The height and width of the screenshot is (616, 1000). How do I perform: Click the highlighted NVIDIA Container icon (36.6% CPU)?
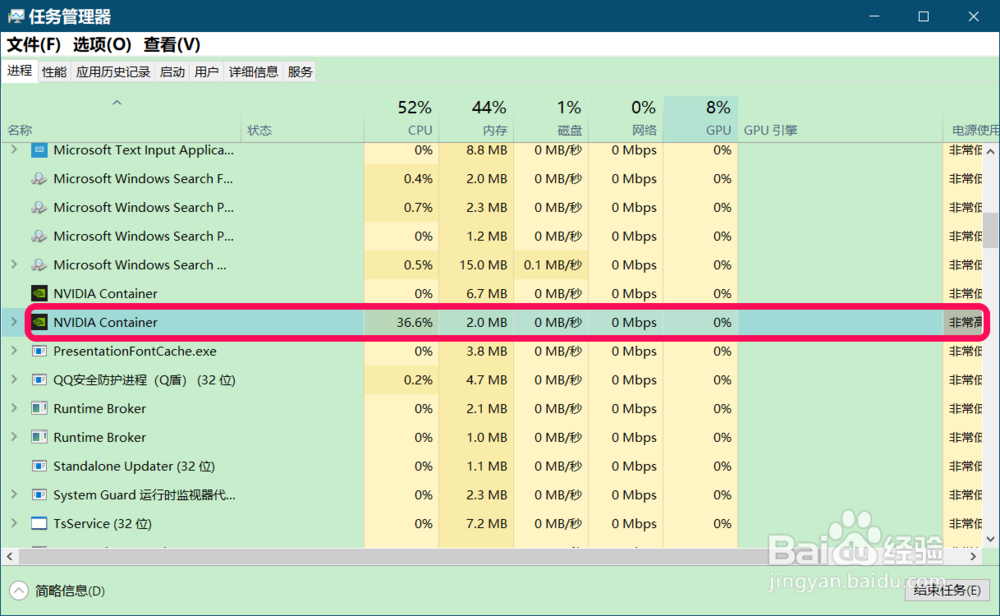pos(39,322)
